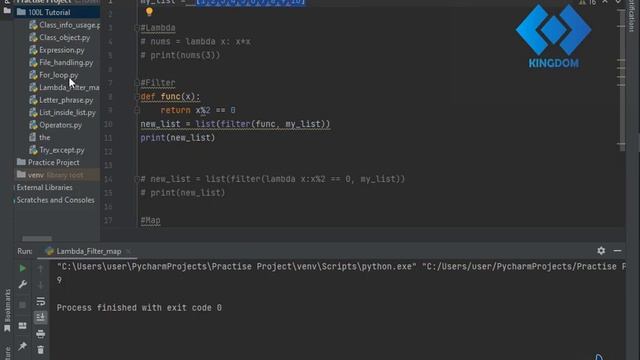
Task: Select the venv library root folder
Action: (x=56, y=175)
